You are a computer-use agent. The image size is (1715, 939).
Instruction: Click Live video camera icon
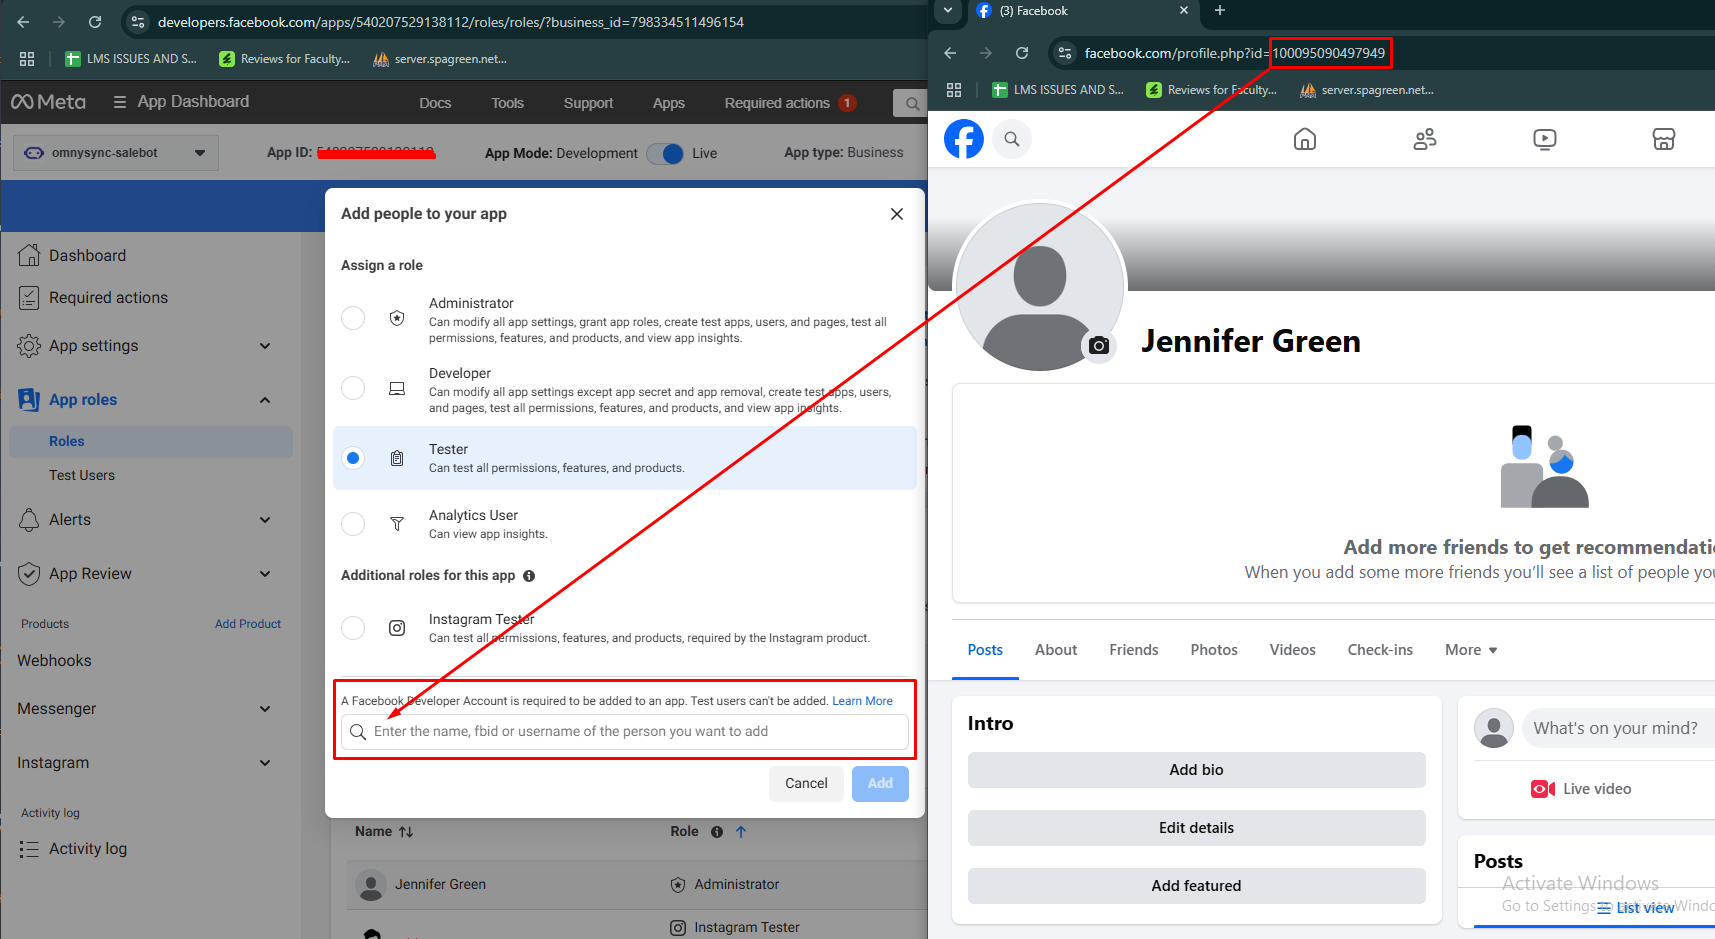tap(1543, 789)
